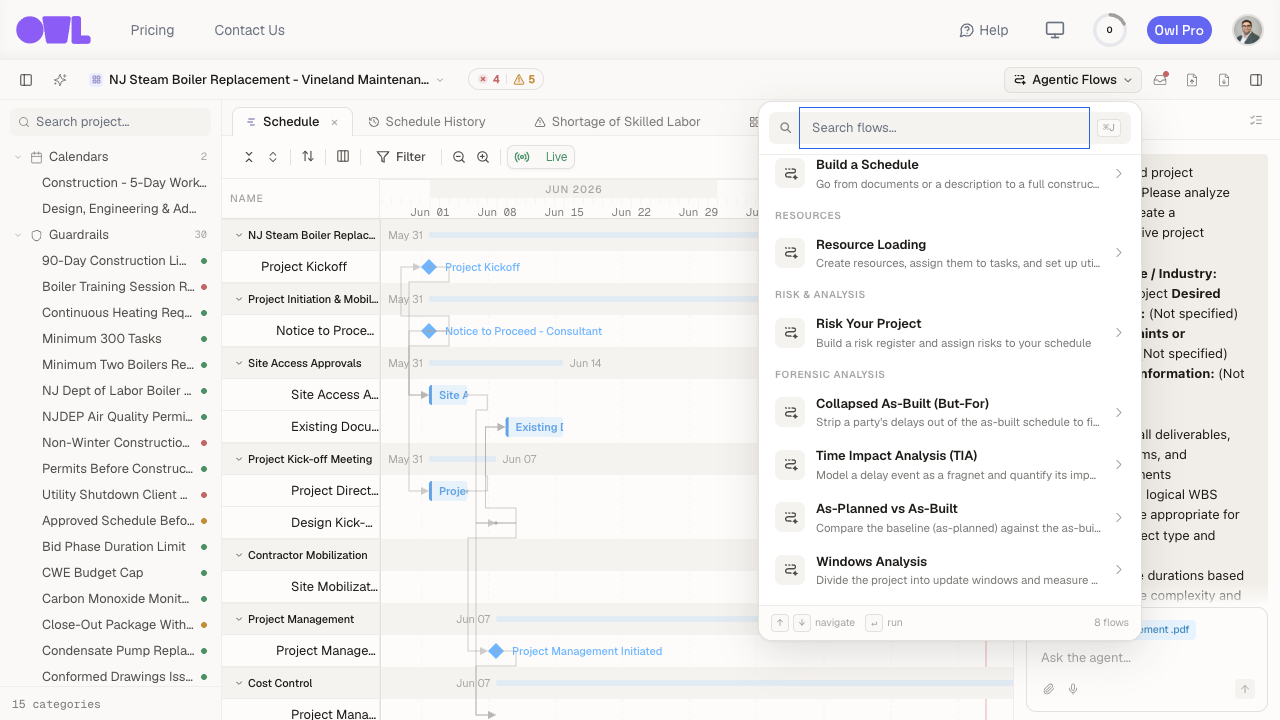Click the circular usage progress indicator
Screen dimensions: 1280x720
click(x=1109, y=30)
